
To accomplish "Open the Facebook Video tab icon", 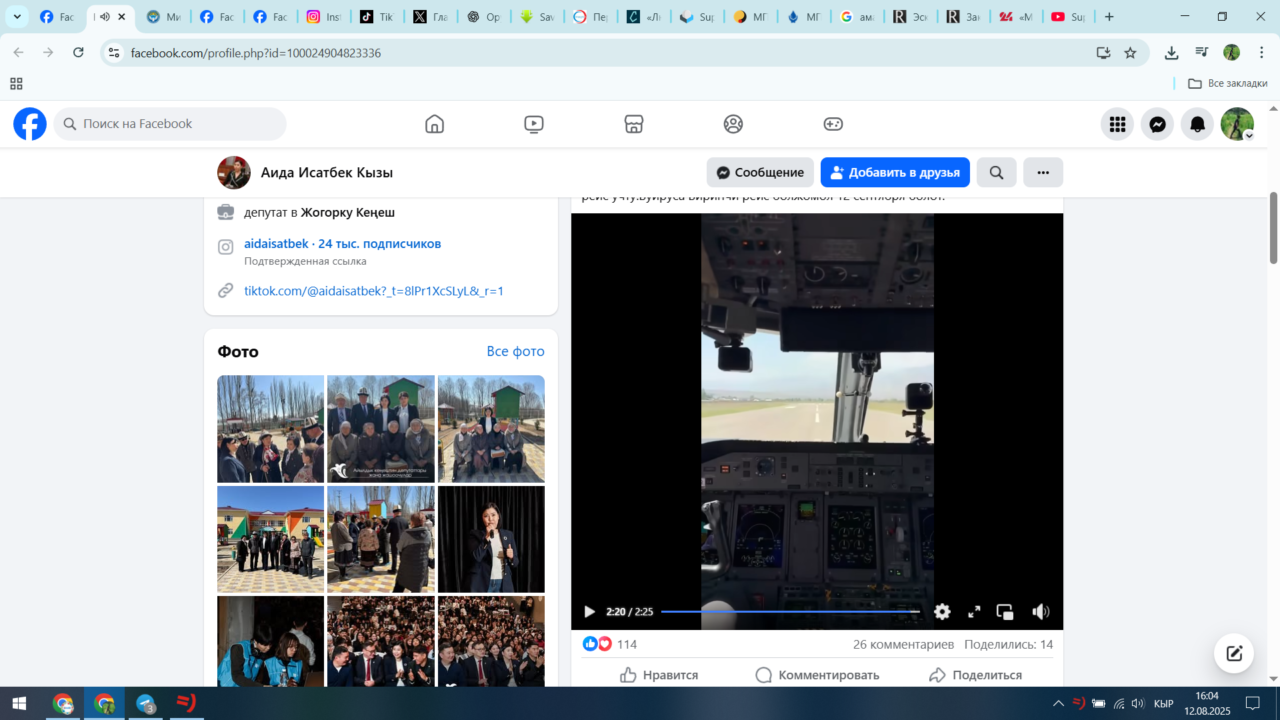I will [x=534, y=124].
